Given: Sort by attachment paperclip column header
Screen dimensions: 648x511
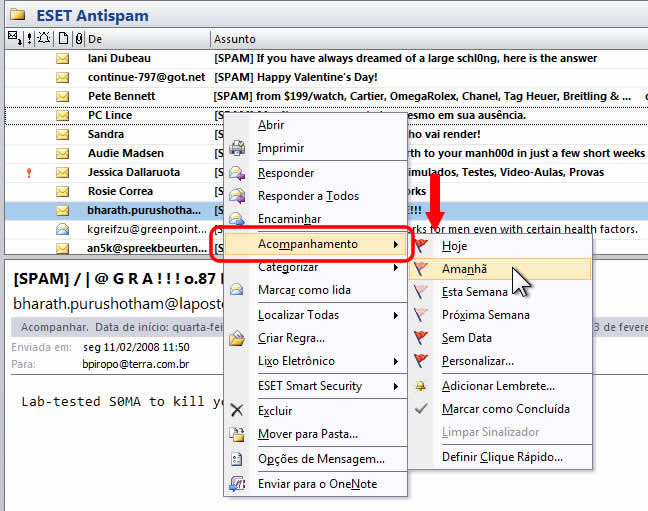Looking at the screenshot, I should [x=79, y=39].
